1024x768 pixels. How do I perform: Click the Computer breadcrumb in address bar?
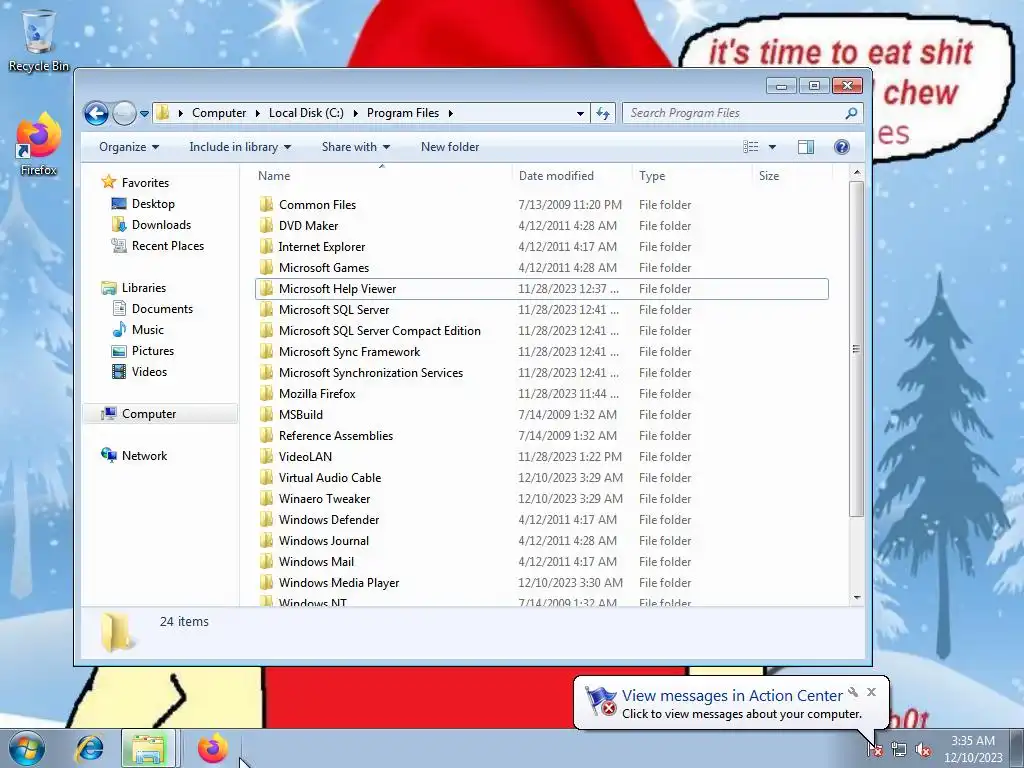pyautogui.click(x=219, y=113)
